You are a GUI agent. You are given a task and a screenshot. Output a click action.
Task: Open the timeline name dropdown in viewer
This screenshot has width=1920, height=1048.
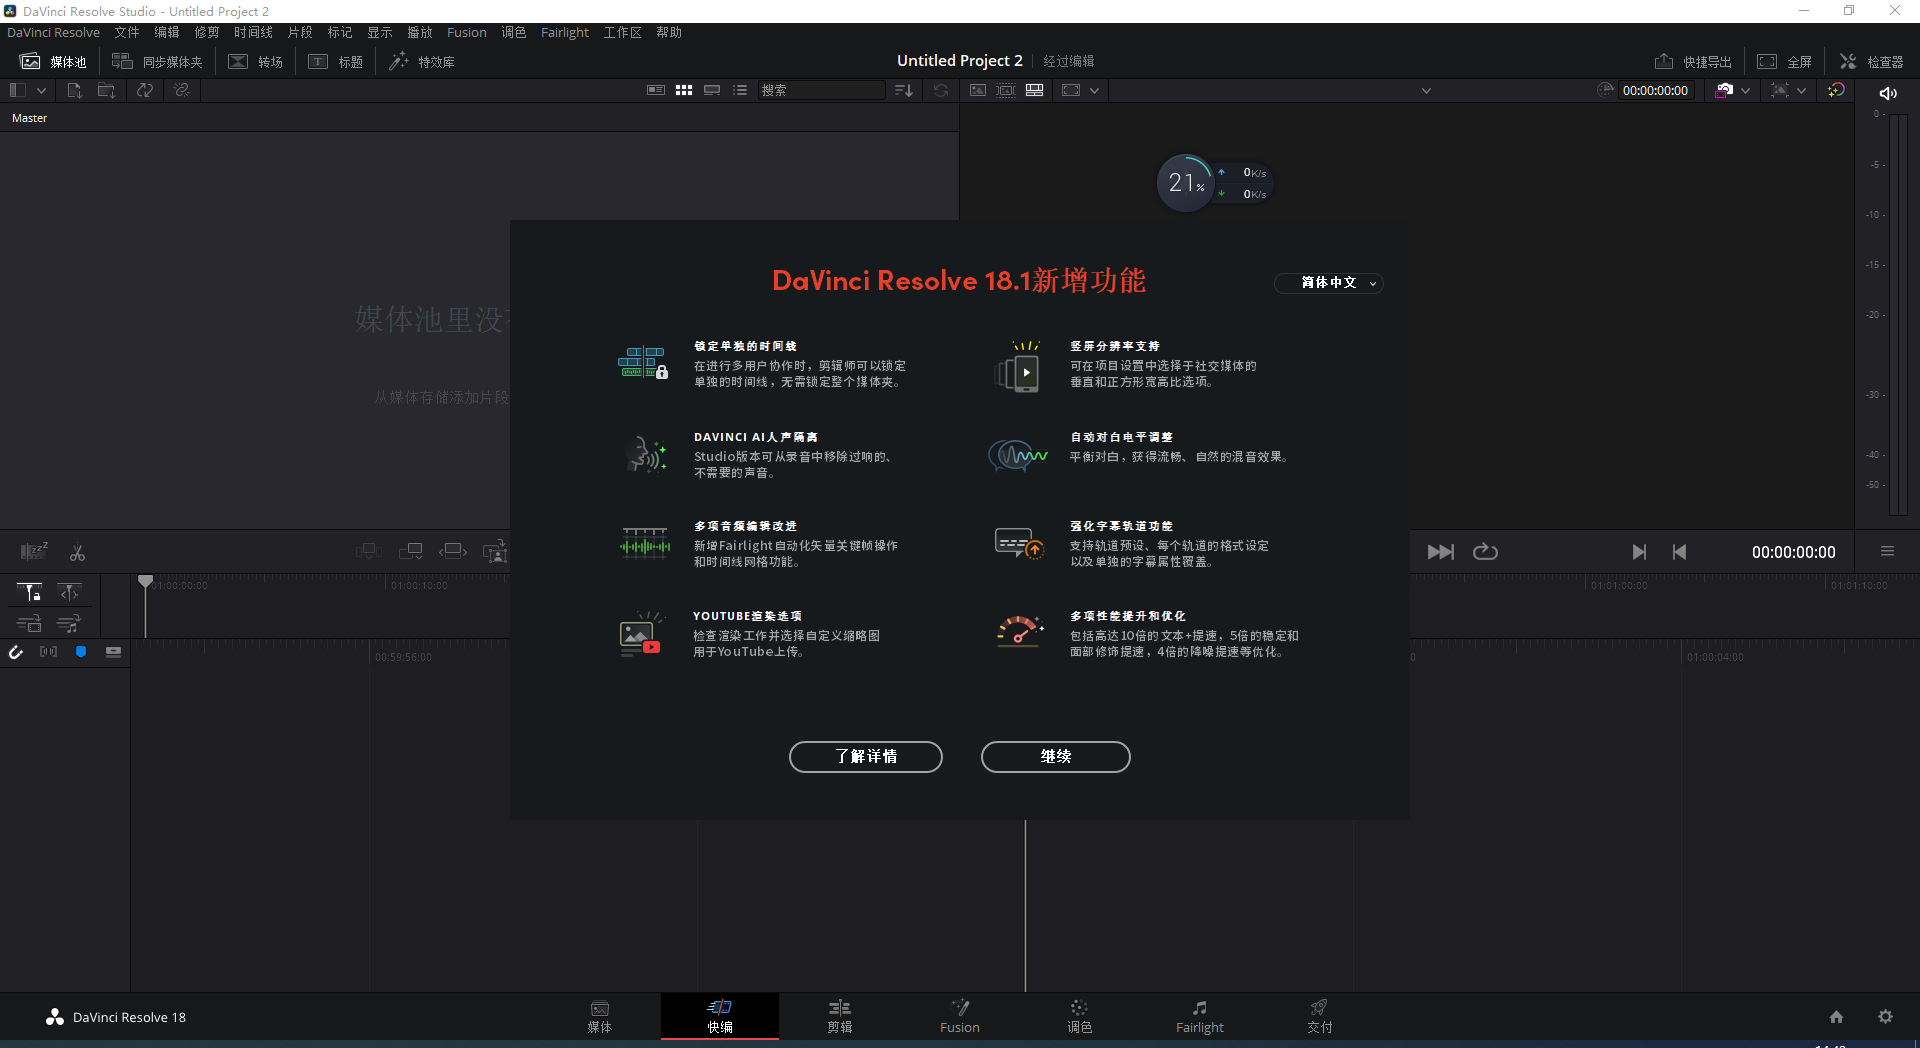pos(1427,90)
